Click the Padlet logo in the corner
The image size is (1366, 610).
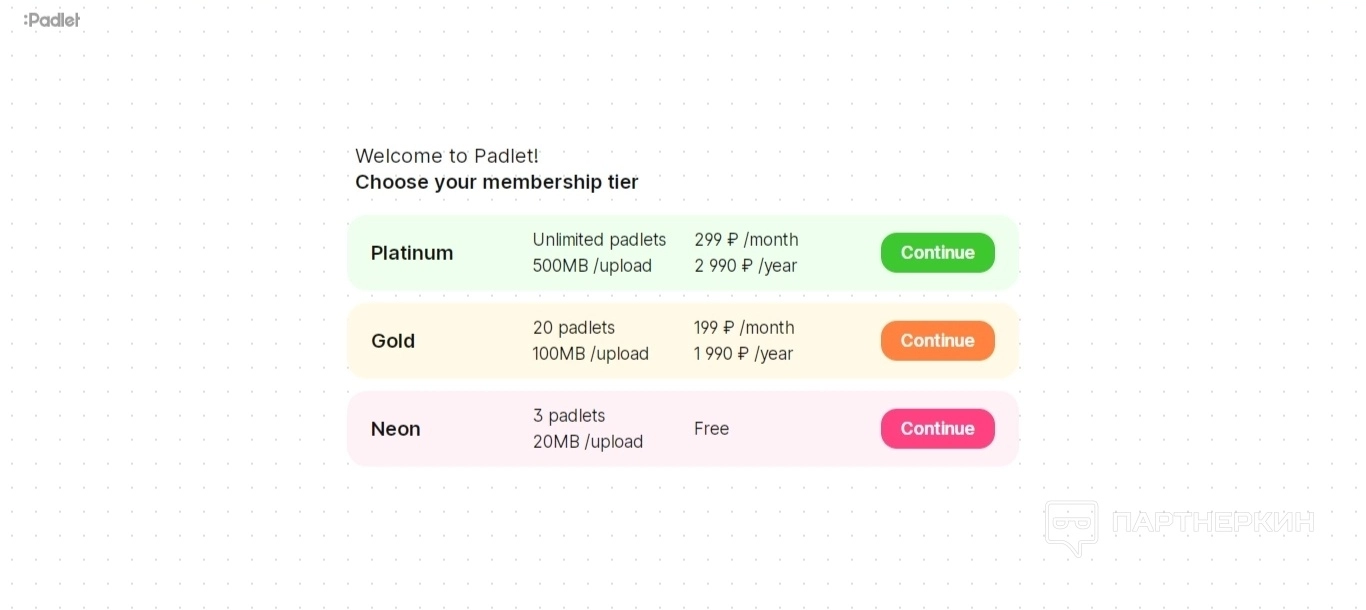(52, 20)
